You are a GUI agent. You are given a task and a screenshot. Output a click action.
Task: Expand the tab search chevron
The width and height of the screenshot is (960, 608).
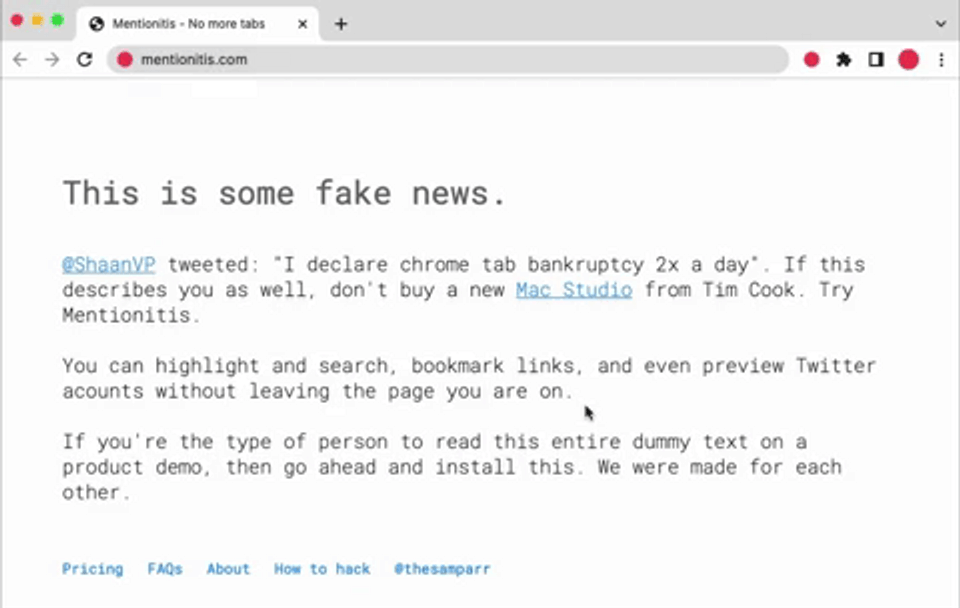point(941,24)
